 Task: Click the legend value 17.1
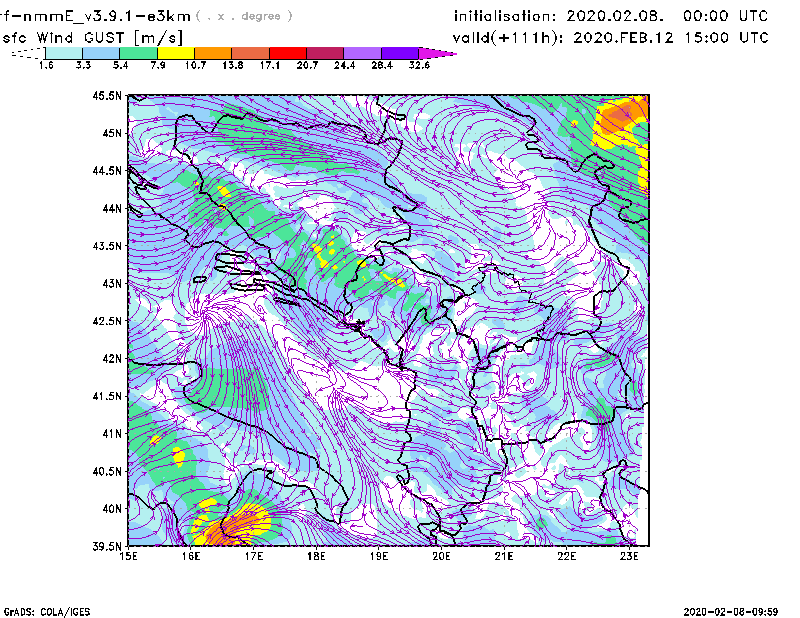[x=270, y=65]
